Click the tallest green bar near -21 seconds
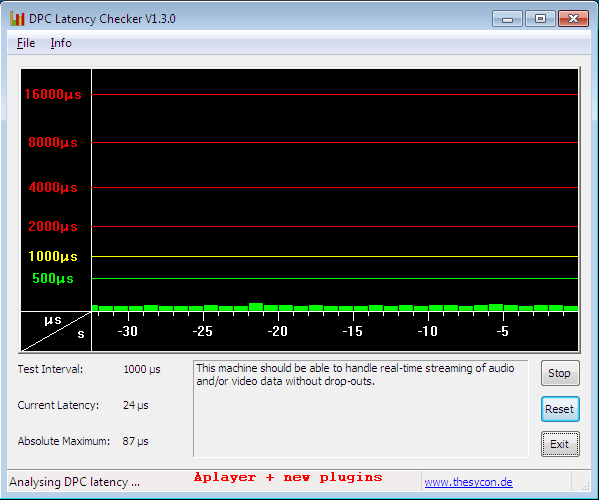599x500 pixels. point(256,307)
